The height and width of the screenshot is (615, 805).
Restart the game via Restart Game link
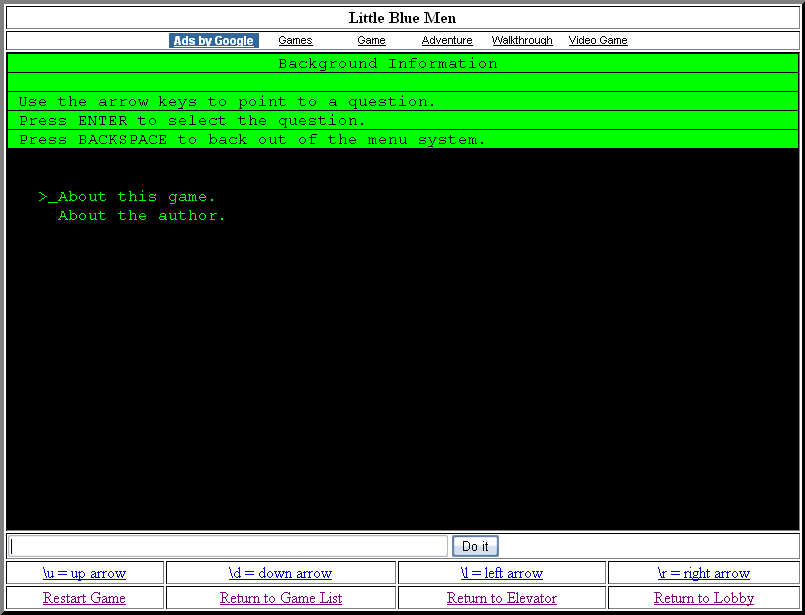tap(84, 598)
